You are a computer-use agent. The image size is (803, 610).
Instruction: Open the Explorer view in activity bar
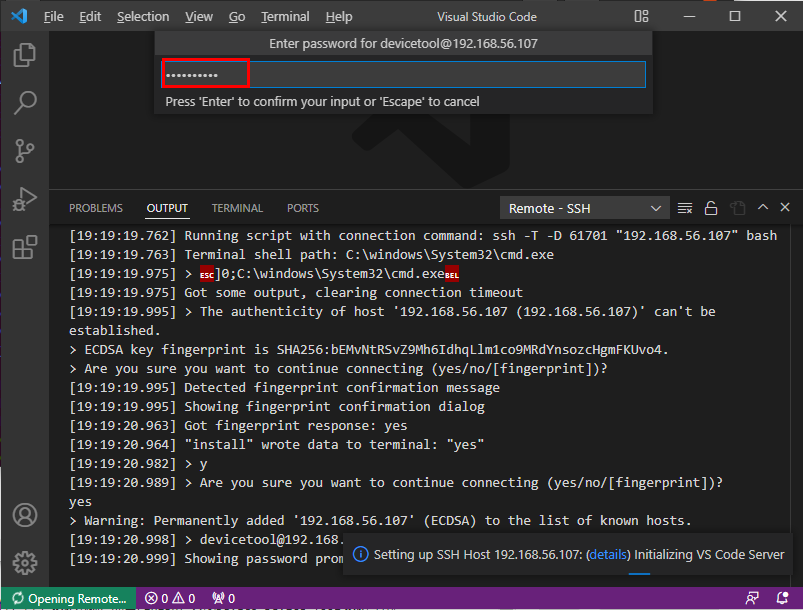(x=25, y=55)
